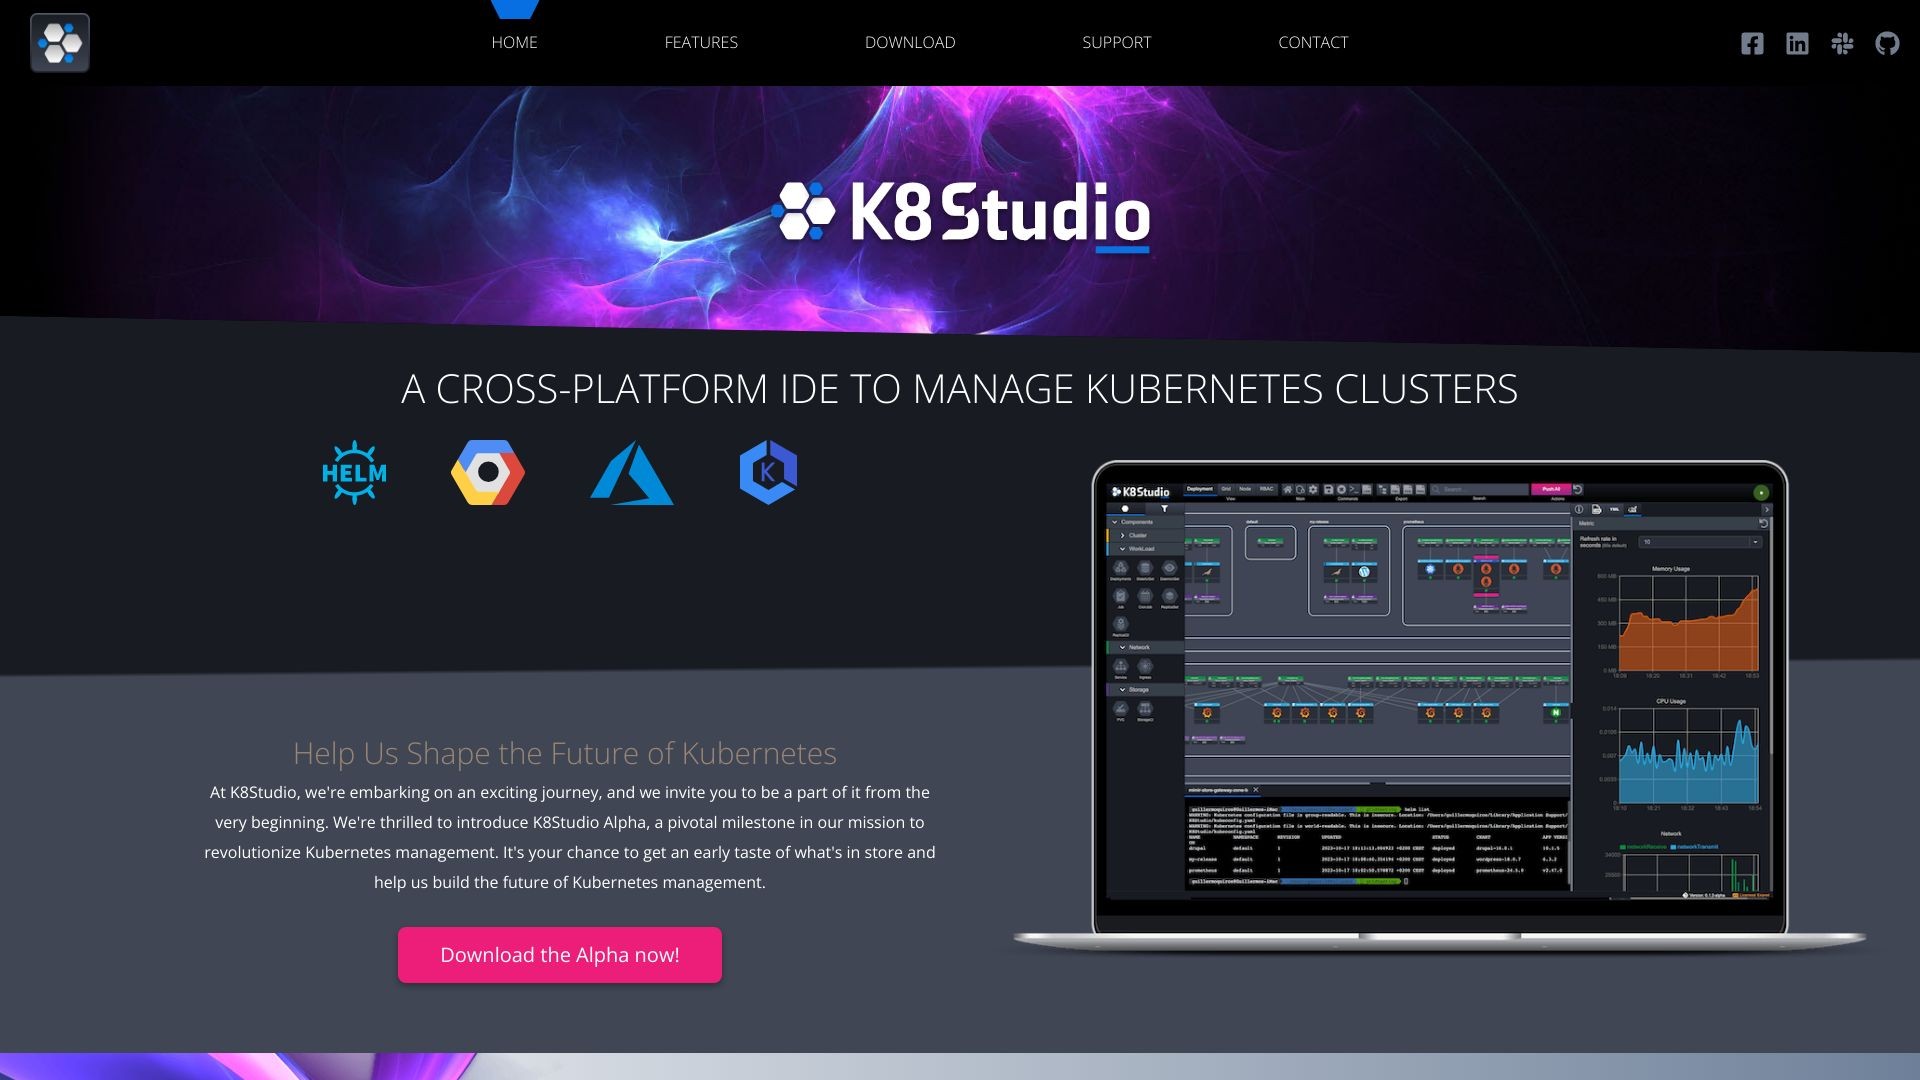
Task: Open settings via the gear icon in the toolbar
Action: pyautogui.click(x=1313, y=490)
